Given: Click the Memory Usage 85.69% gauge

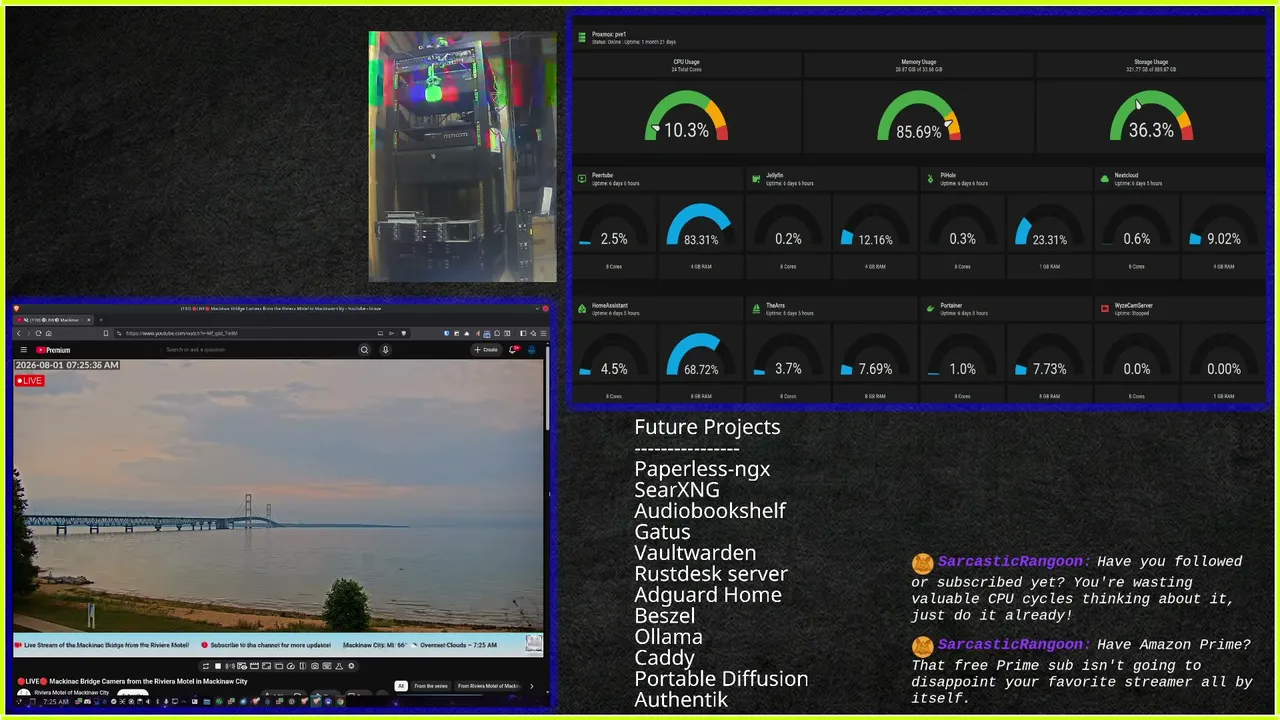Looking at the screenshot, I should (919, 116).
